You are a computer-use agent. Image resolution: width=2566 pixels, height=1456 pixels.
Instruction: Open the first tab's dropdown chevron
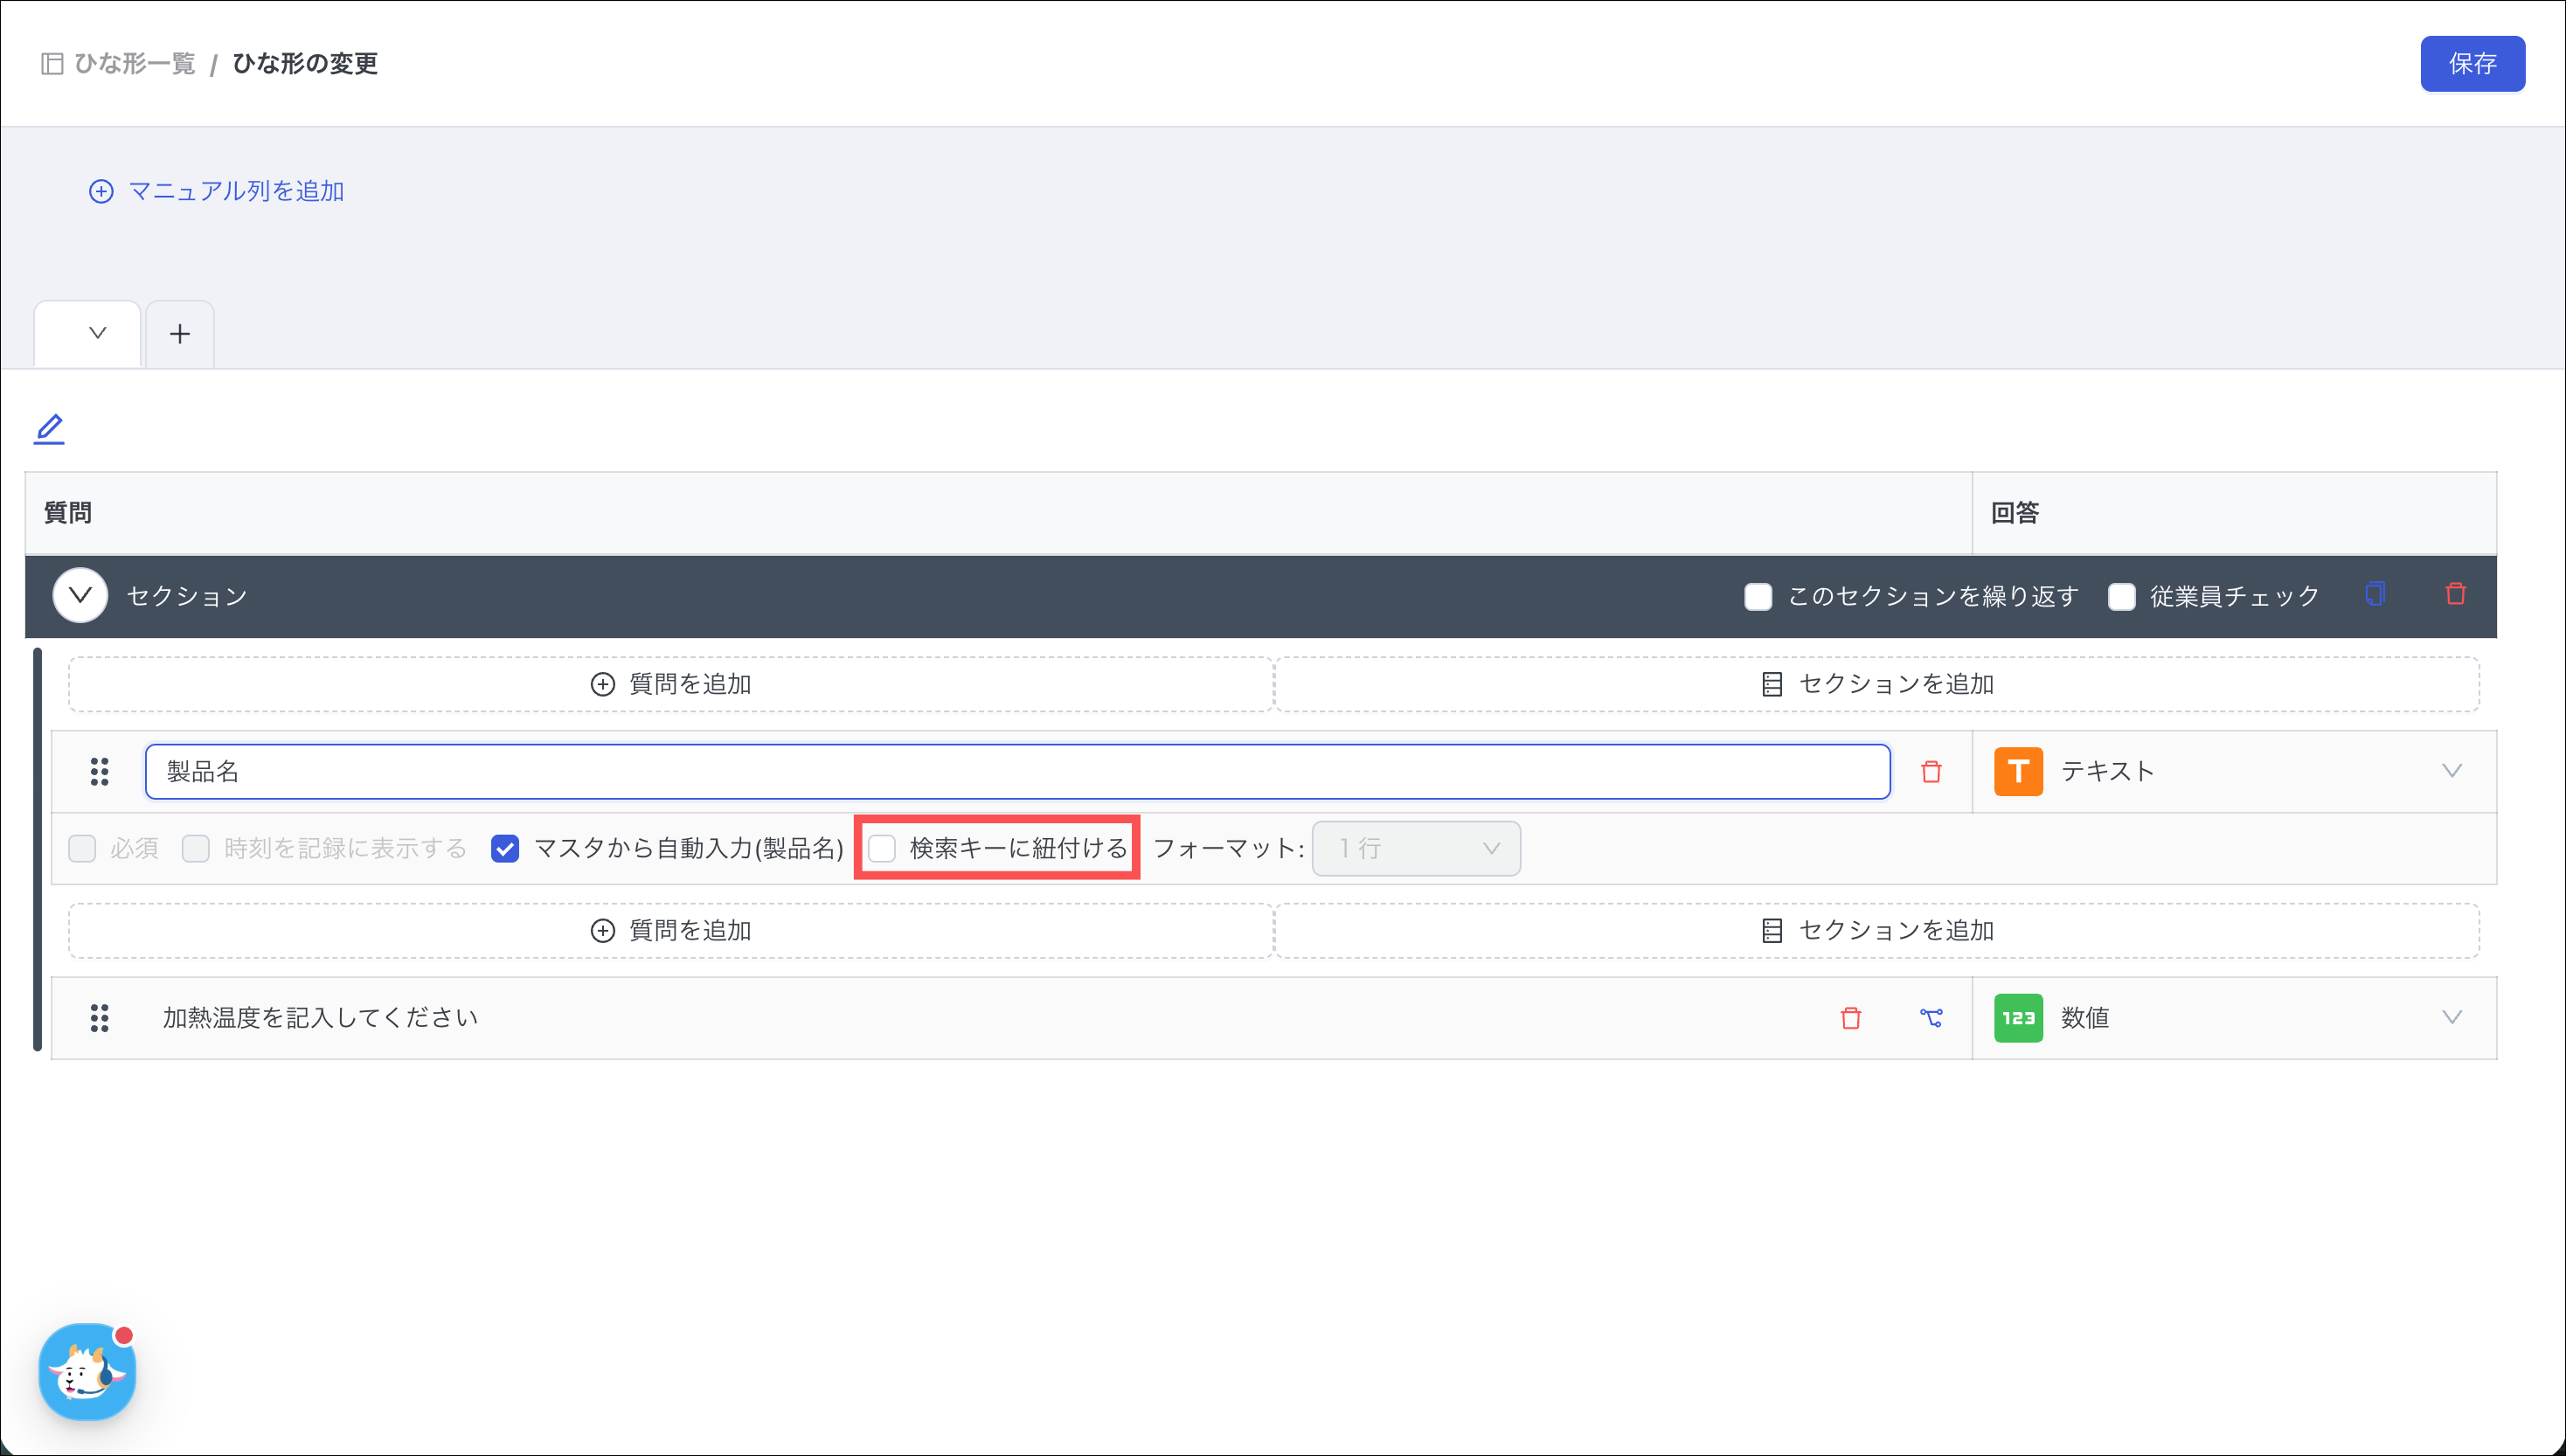(97, 333)
